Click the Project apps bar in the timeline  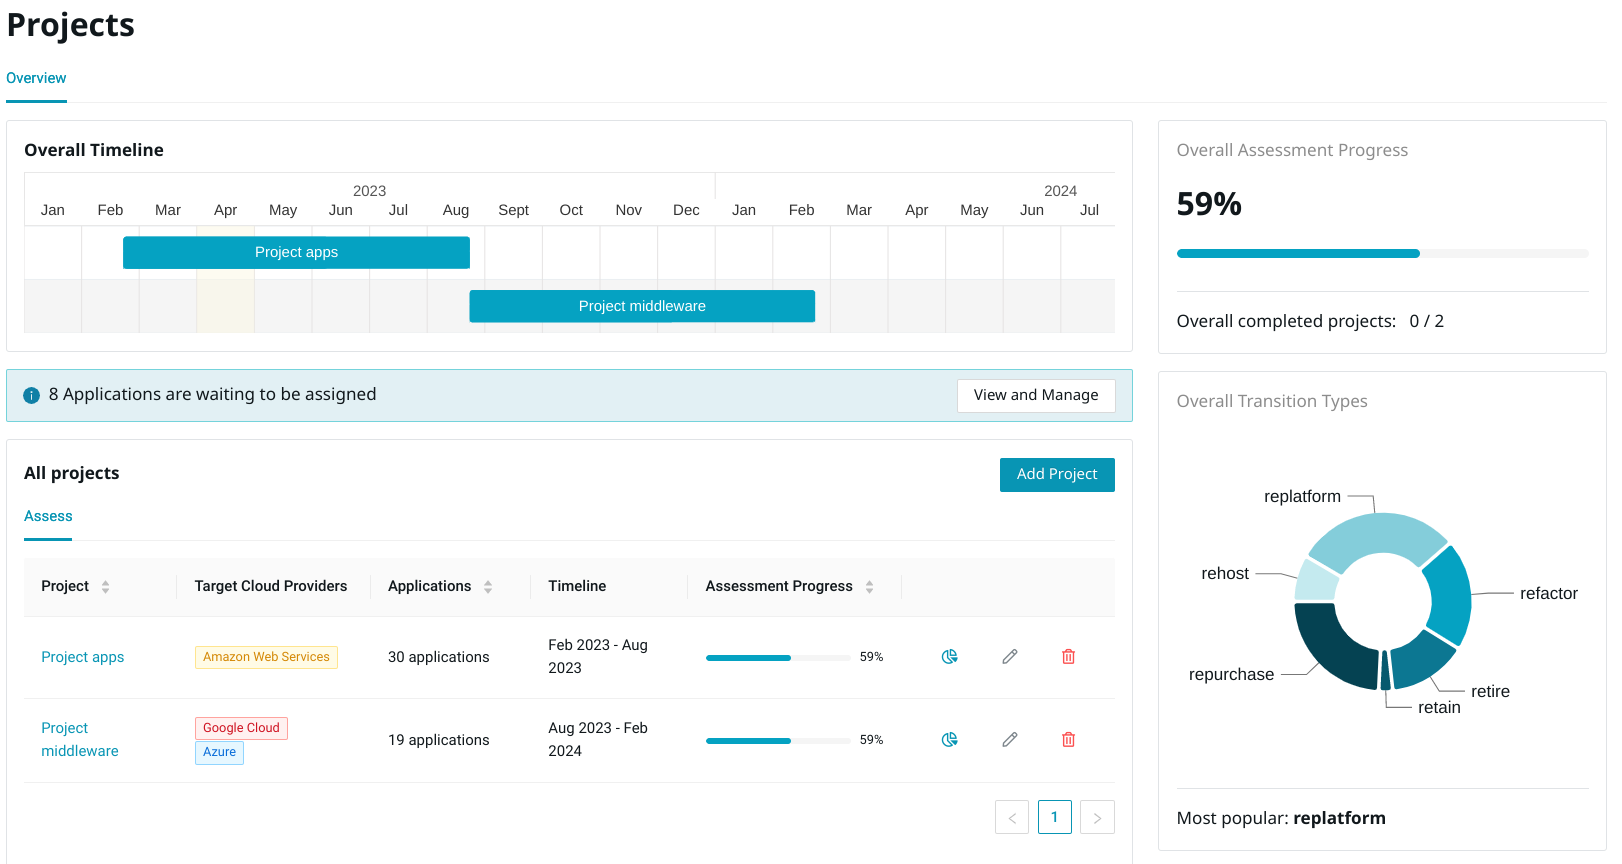pyautogui.click(x=296, y=252)
